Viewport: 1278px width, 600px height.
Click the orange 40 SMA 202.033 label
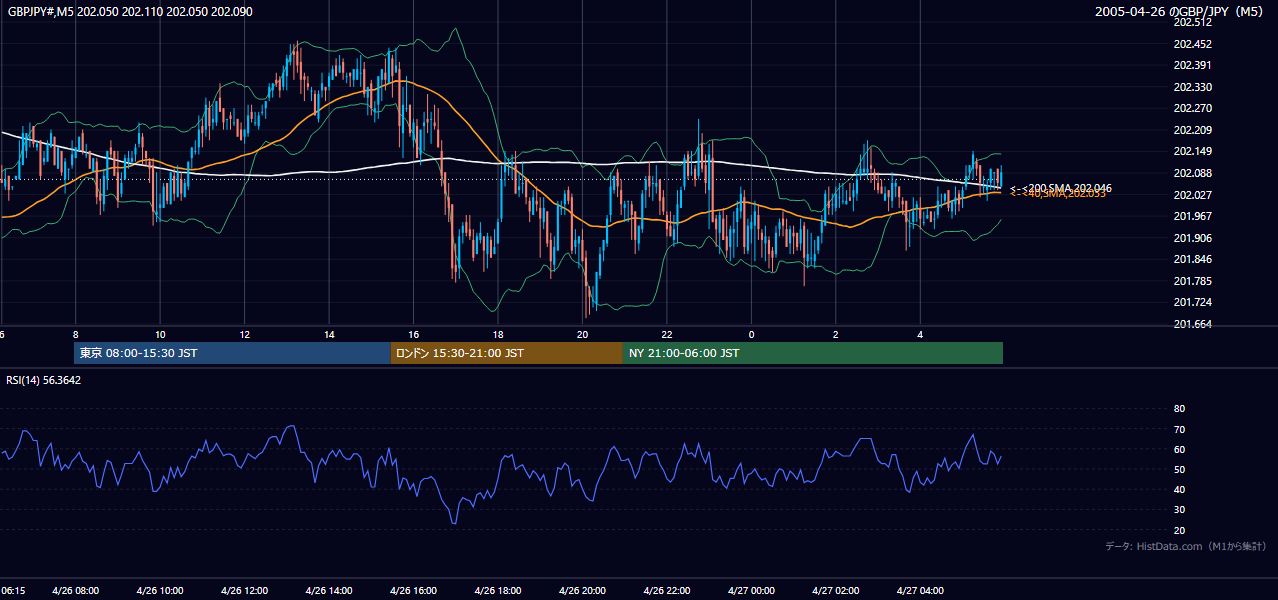tap(1058, 194)
